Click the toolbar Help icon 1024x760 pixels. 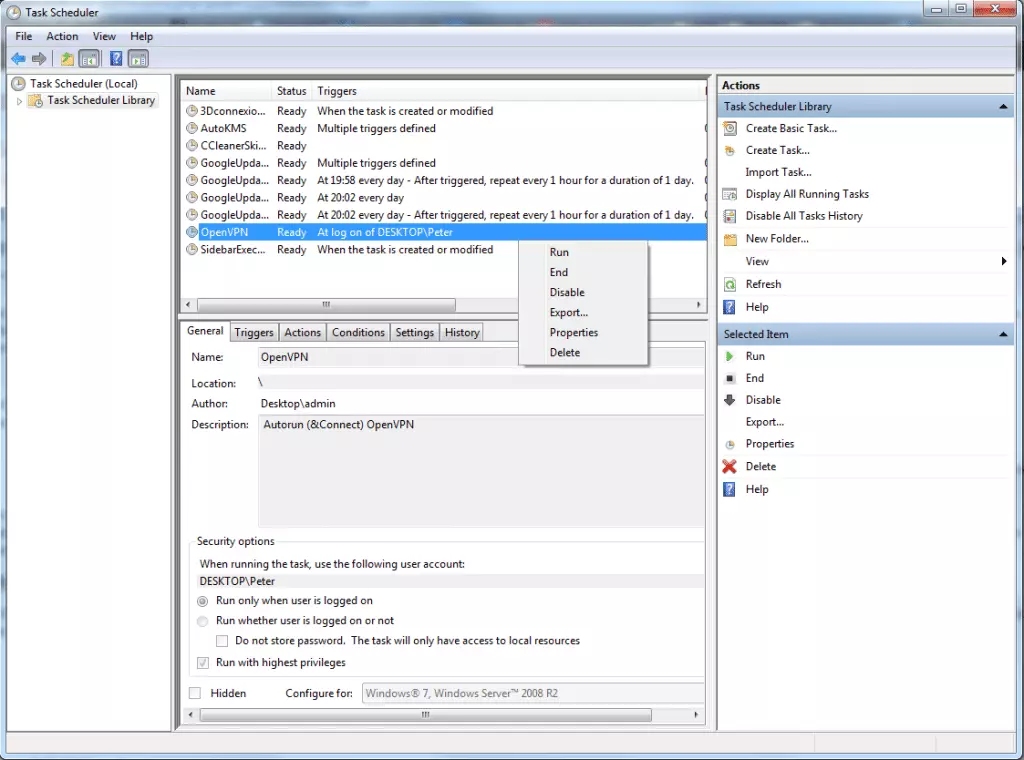(x=115, y=58)
